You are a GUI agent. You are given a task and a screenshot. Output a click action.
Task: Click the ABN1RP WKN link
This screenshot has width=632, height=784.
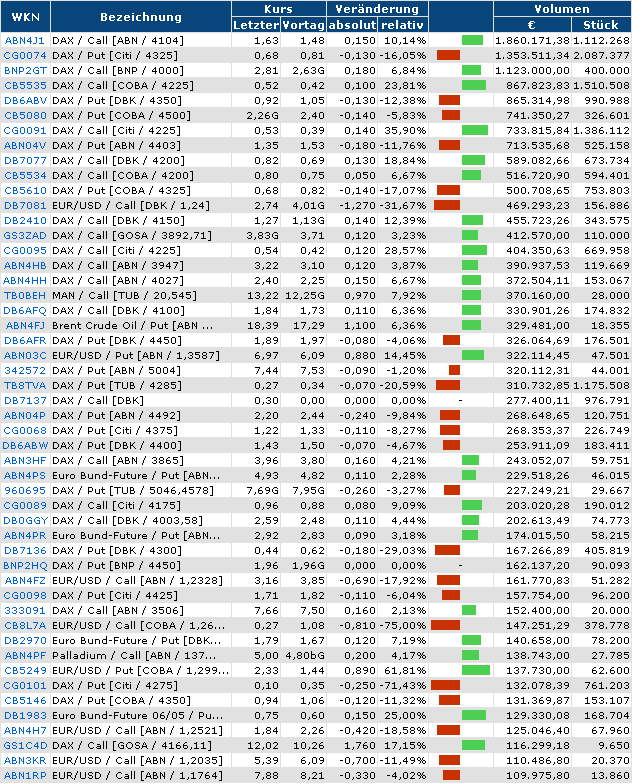(x=24, y=776)
